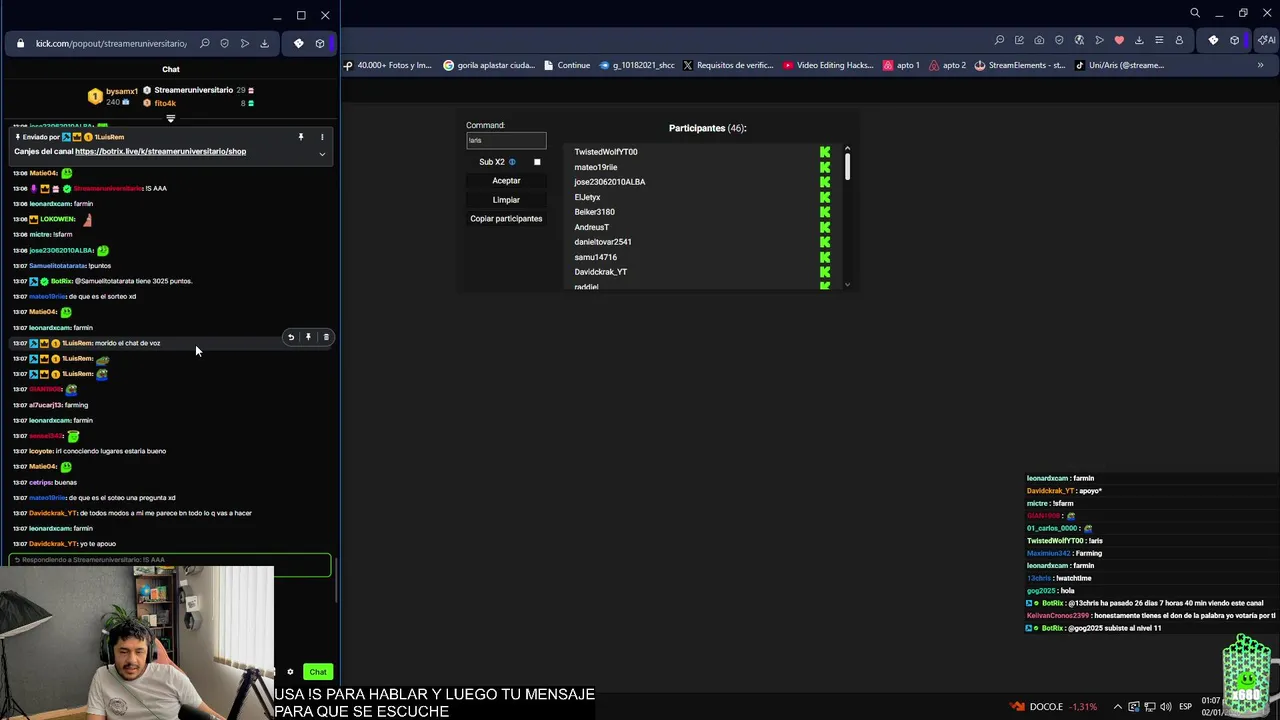Image resolution: width=1280 pixels, height=720 pixels.
Task: Open the botrix.live shop link
Action: (160, 152)
